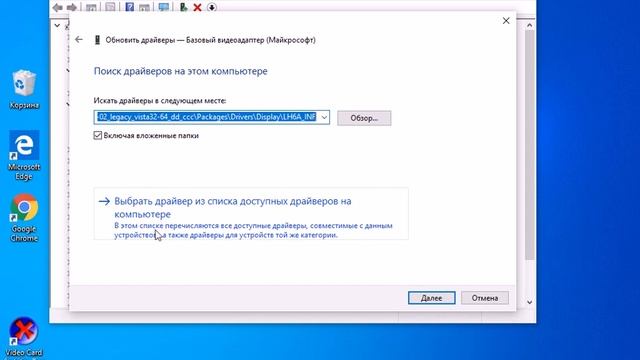Collapse the root tree node in Device Manager

(x=57, y=25)
